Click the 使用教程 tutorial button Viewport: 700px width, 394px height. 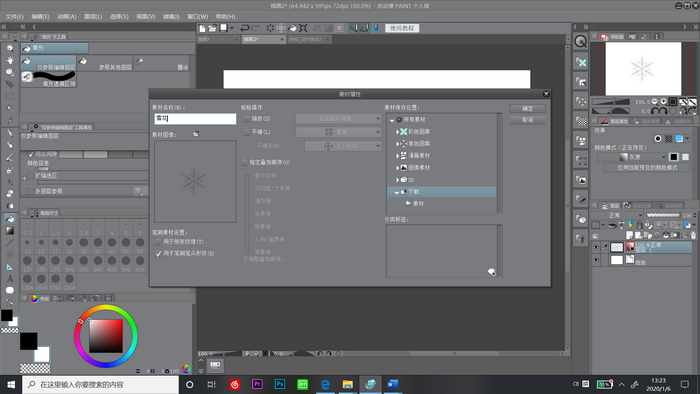(x=402, y=28)
